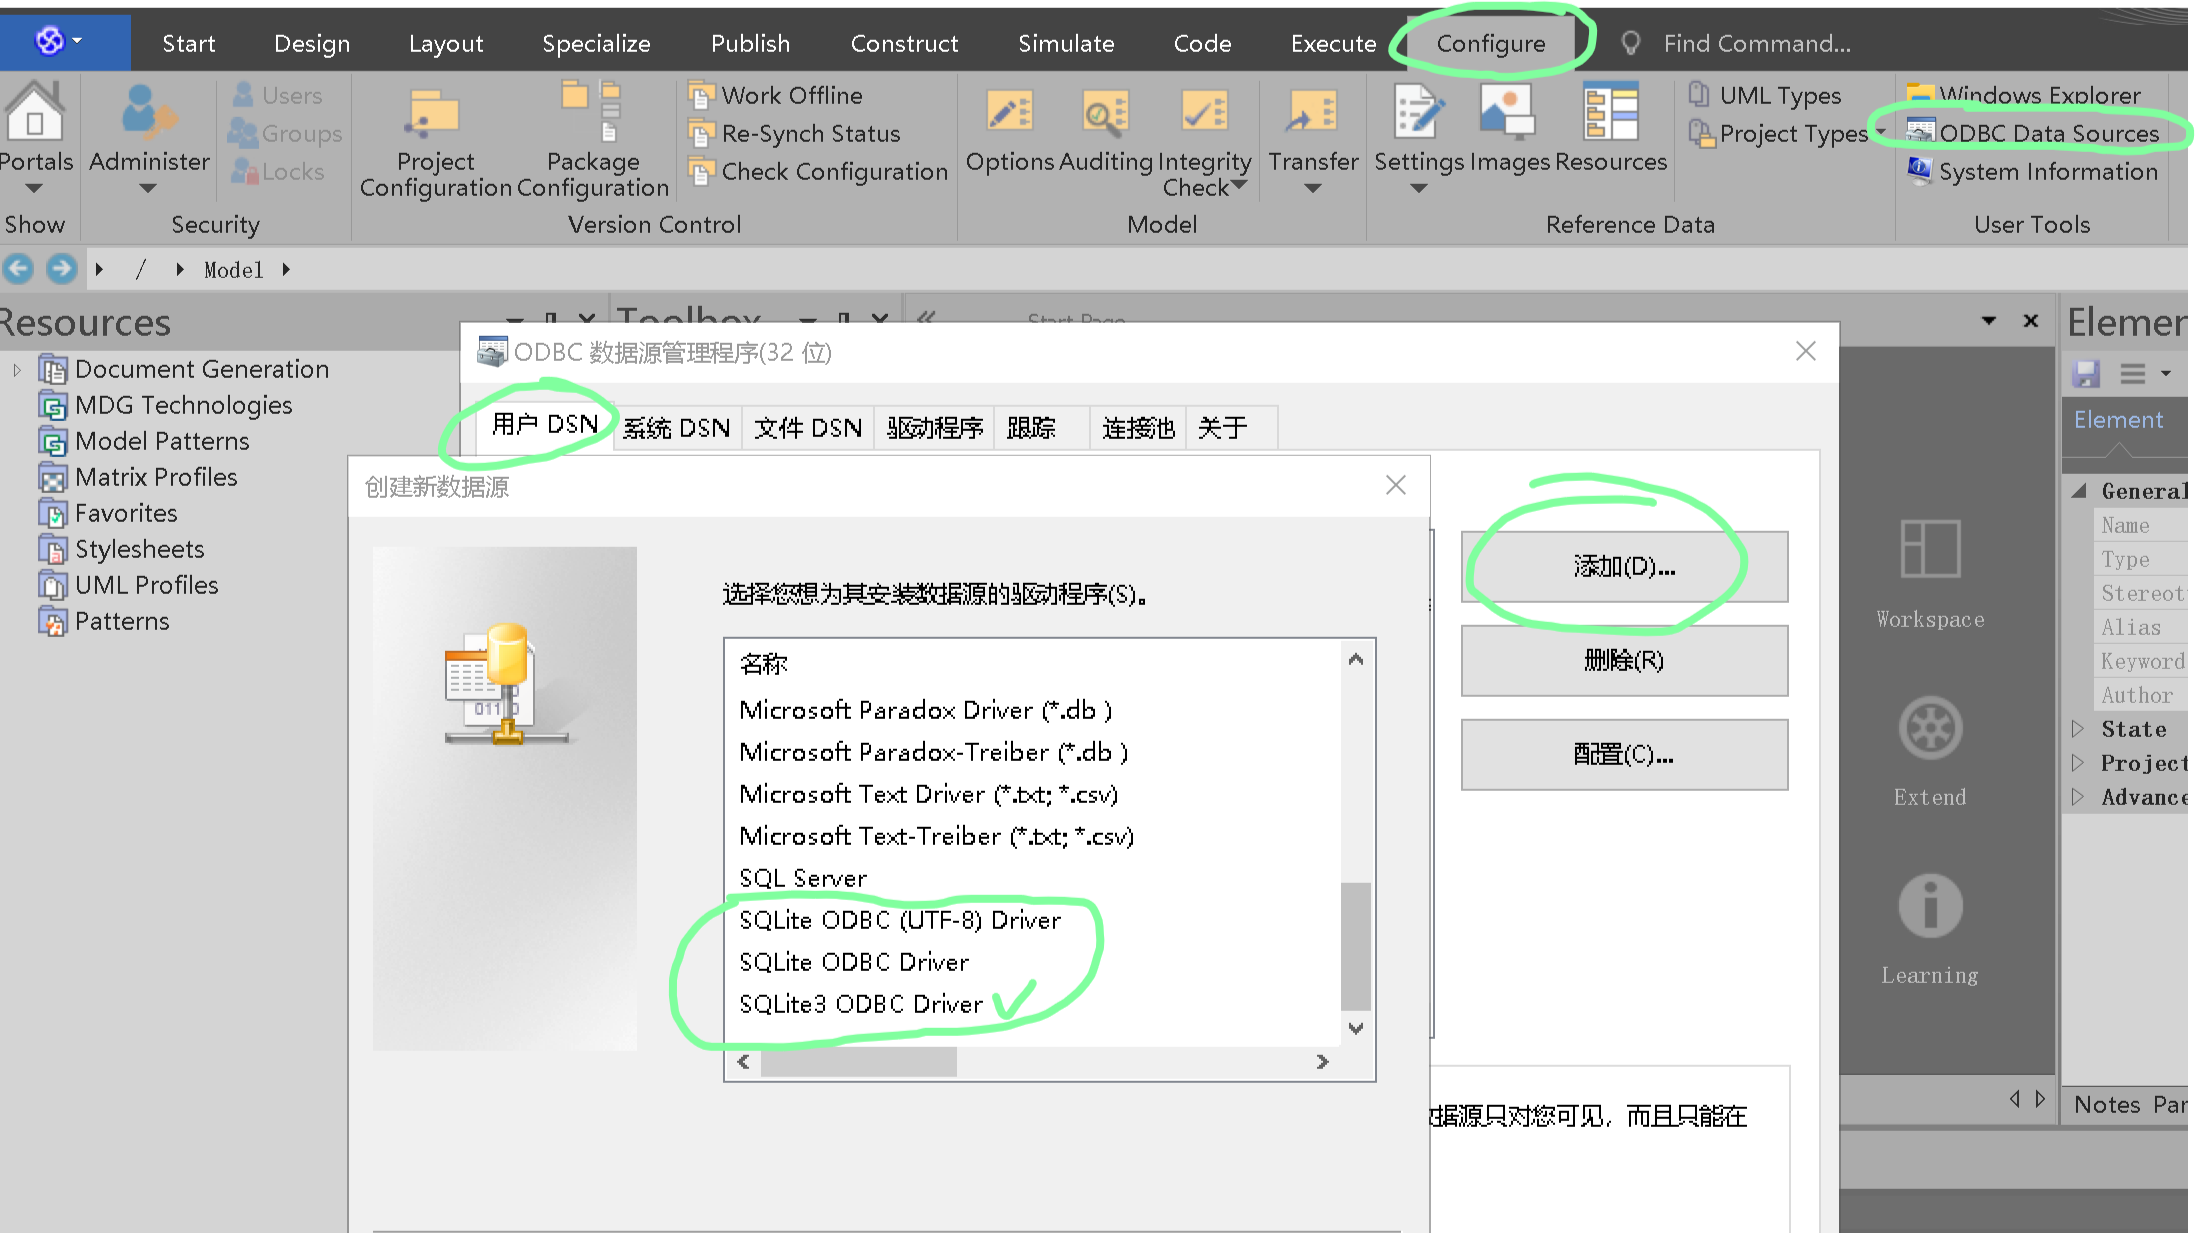Viewport: 2195px width, 1233px height.
Task: Run Check Configuration command
Action: [818, 171]
